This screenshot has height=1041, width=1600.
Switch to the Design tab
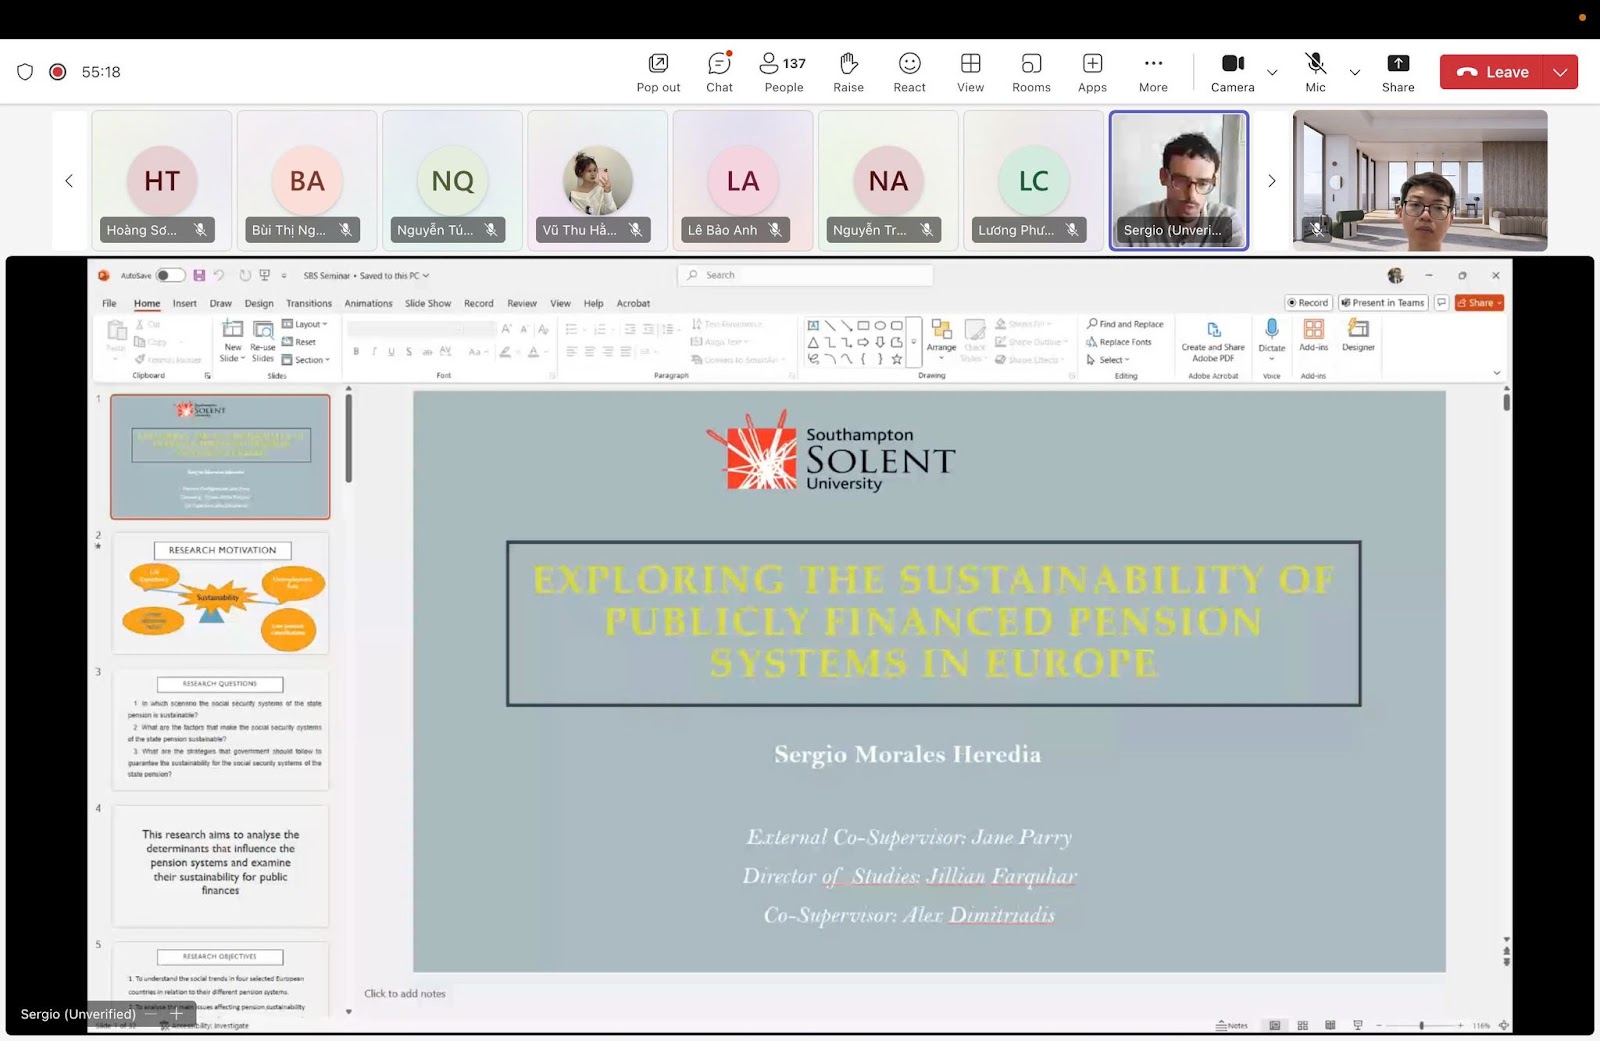[x=259, y=303]
